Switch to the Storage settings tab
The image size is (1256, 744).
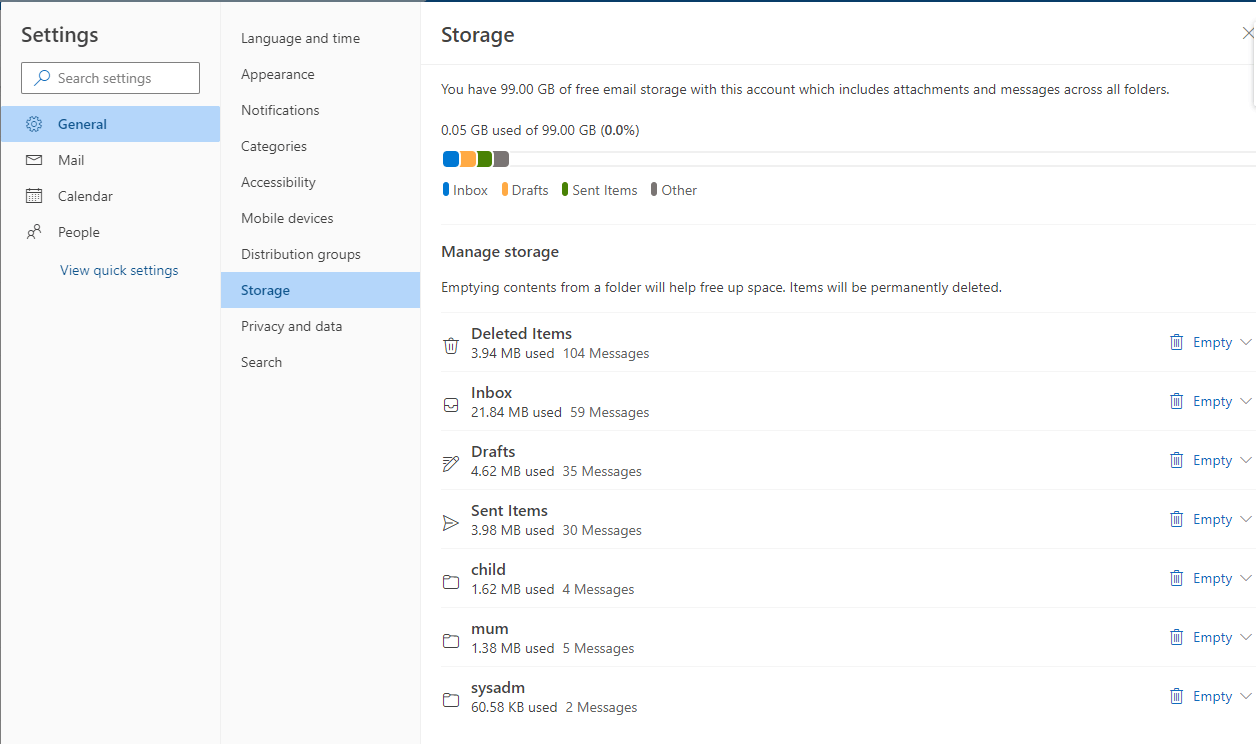[265, 290]
